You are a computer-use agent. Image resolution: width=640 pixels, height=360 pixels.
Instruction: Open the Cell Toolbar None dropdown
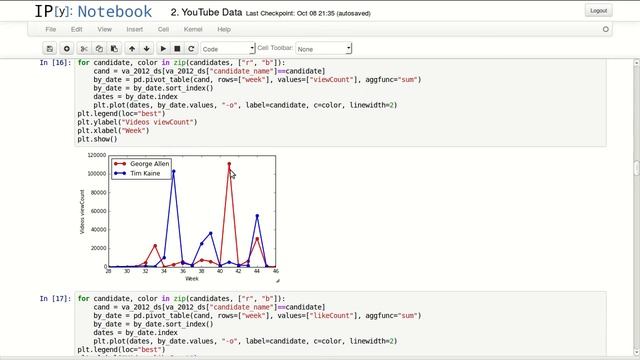point(323,49)
